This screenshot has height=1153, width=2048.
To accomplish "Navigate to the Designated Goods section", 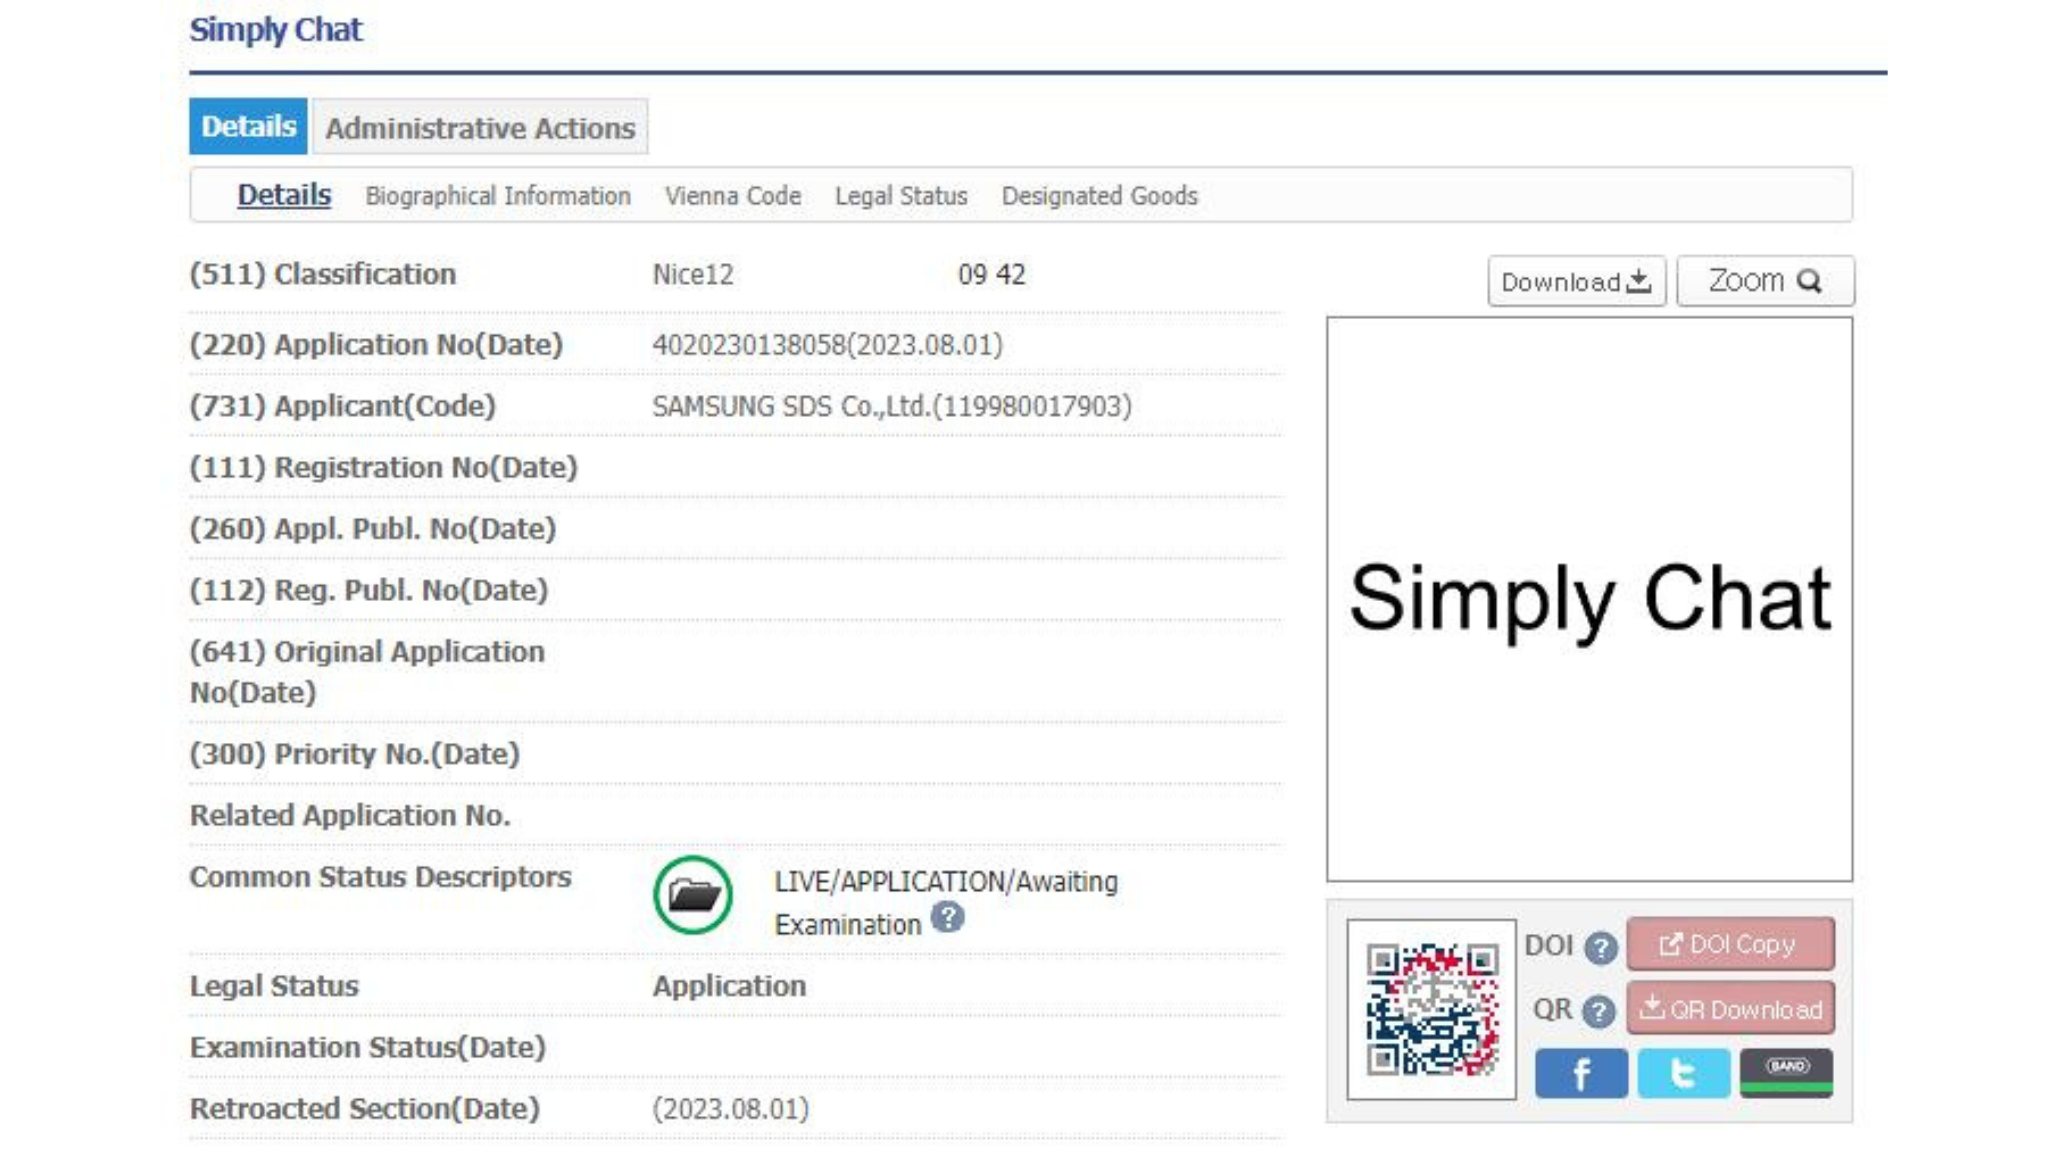I will pos(1099,196).
